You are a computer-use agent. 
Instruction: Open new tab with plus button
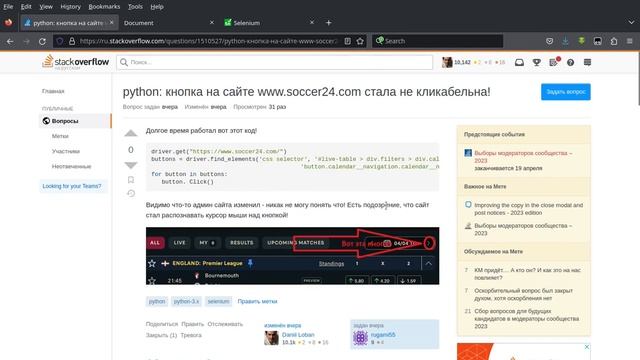tap(329, 23)
